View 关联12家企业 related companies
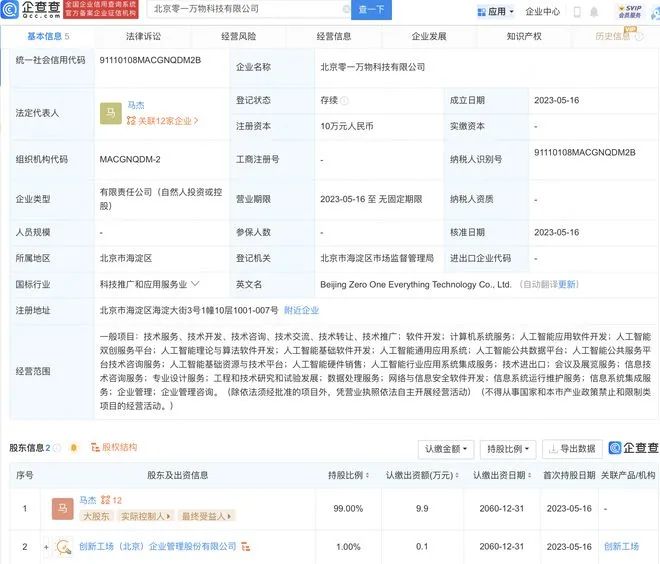 (x=162, y=121)
